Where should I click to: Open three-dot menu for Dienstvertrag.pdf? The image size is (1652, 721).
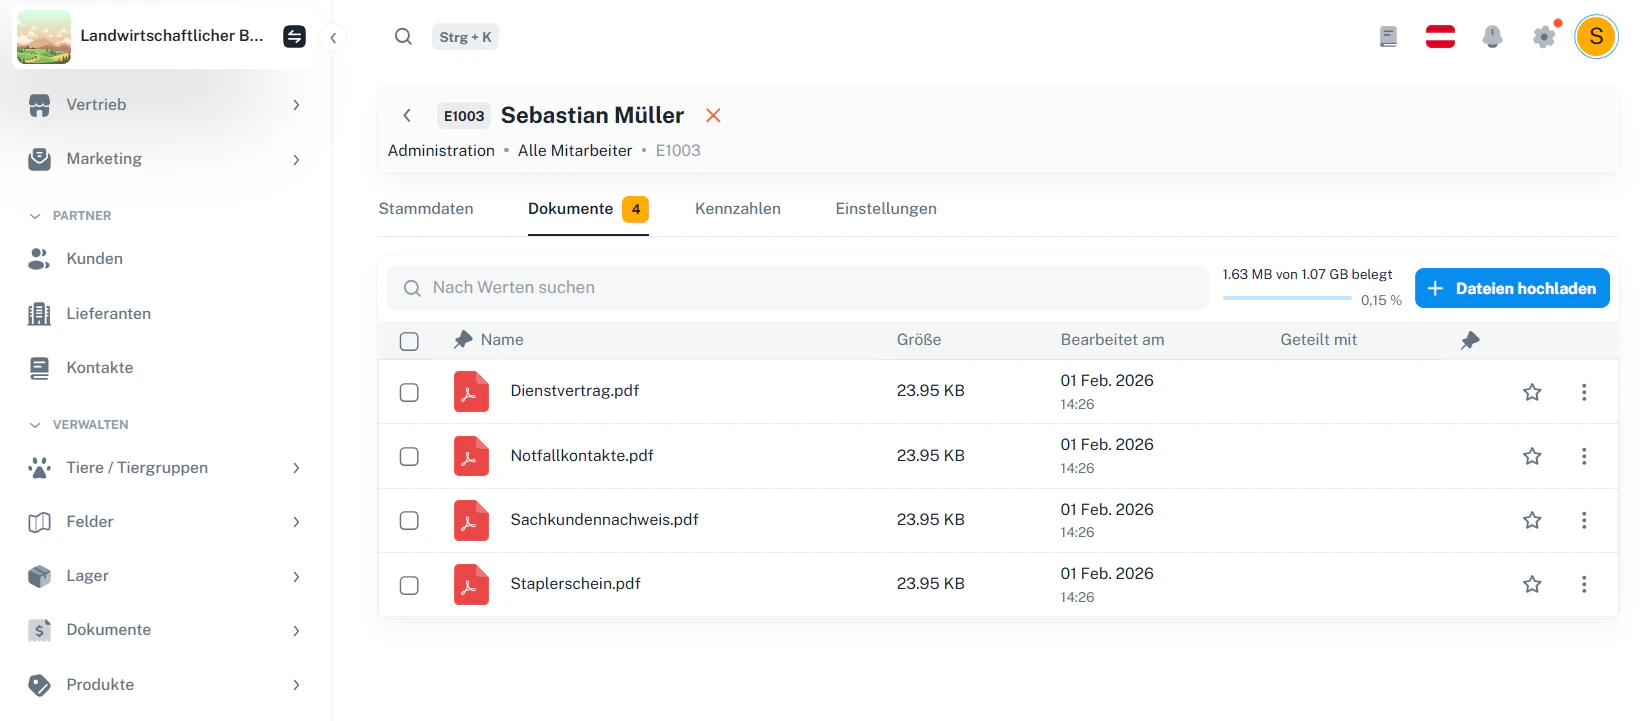[1584, 392]
